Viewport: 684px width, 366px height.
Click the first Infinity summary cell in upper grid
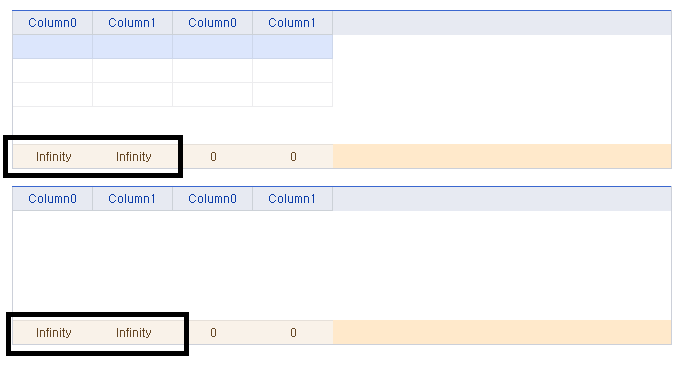52,157
